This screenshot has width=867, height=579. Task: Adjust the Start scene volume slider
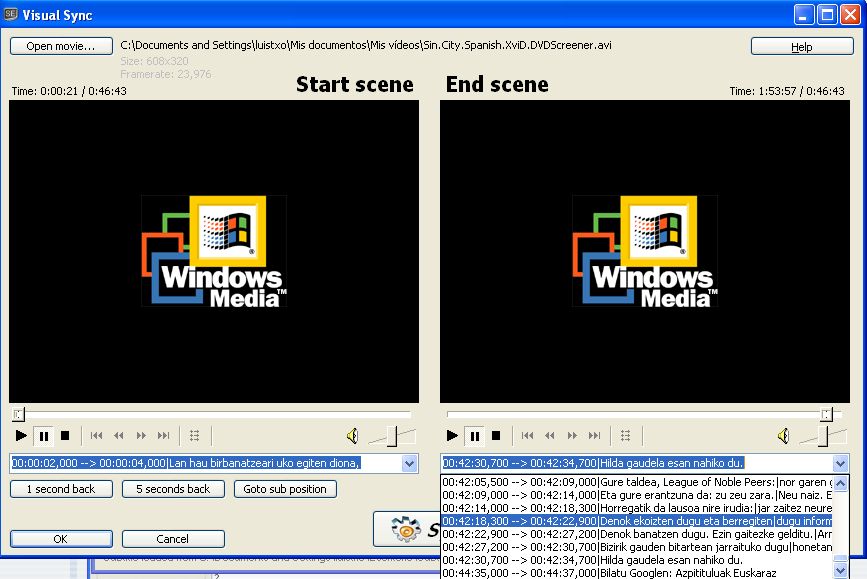[x=392, y=436]
